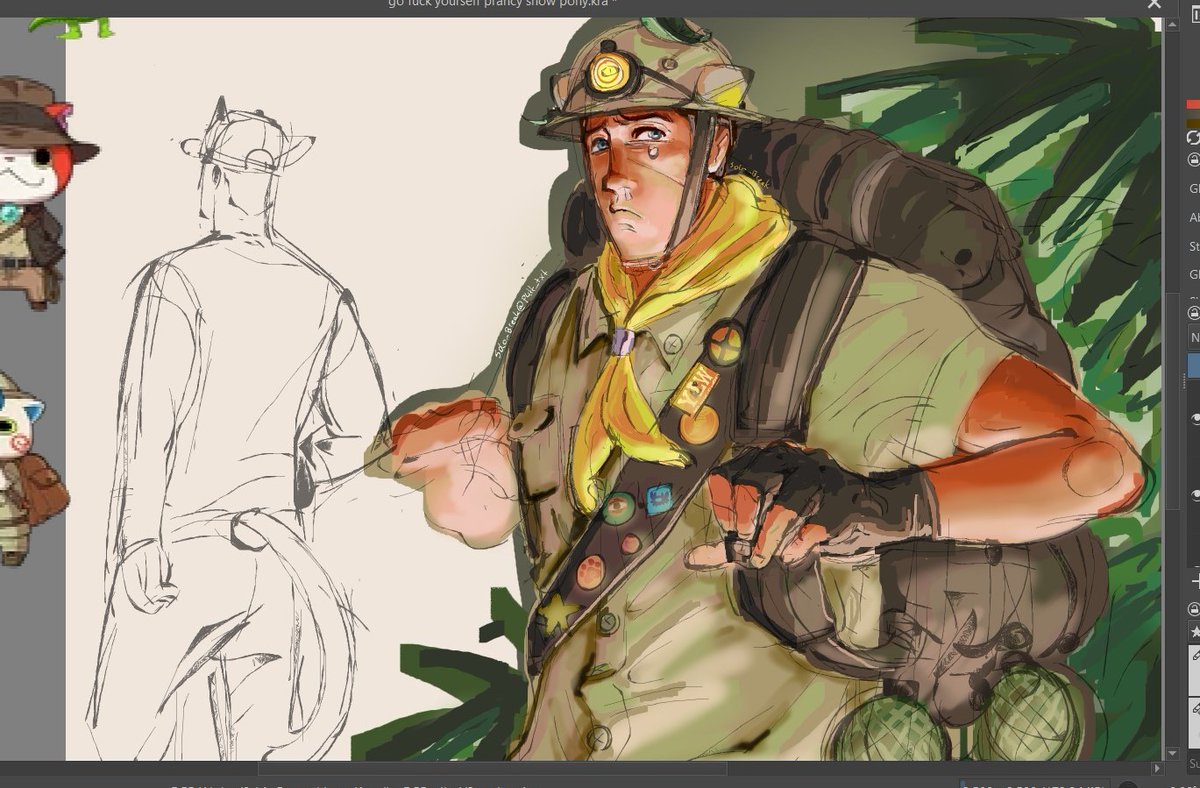Click the vertical scrollbar up arrow
Screen dimensions: 1200x788
coord(1172,24)
